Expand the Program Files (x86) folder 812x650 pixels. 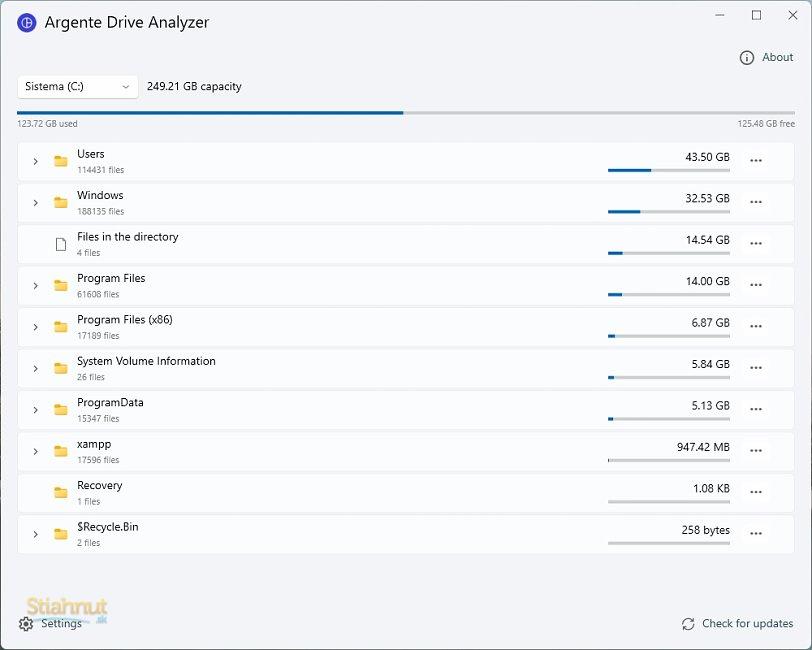click(35, 327)
